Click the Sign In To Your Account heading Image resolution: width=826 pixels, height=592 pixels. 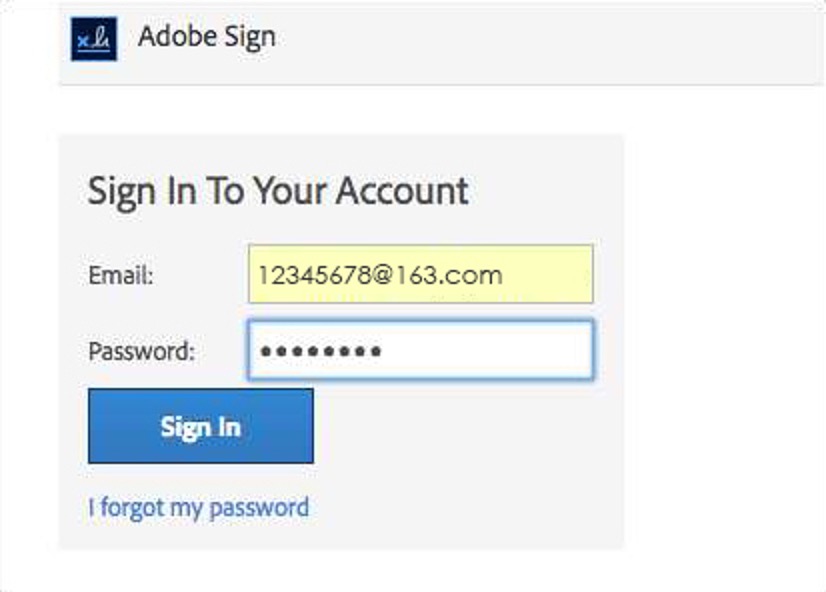(x=278, y=191)
